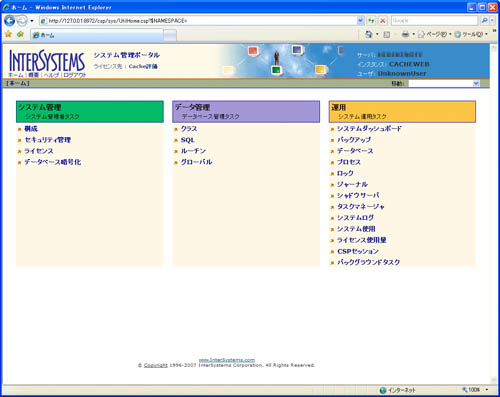
Task: Open the ジャーナル link
Action: tap(352, 184)
